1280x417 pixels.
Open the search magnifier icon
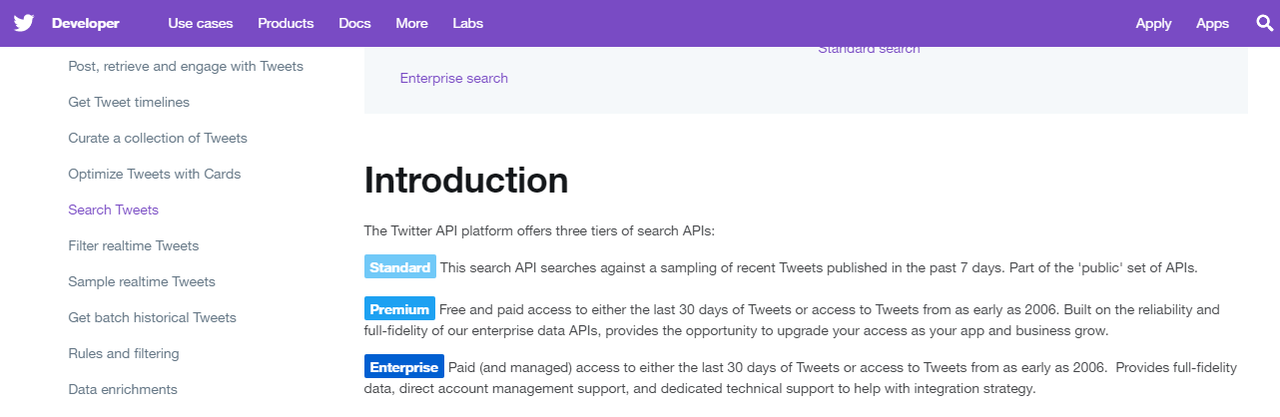click(1265, 23)
